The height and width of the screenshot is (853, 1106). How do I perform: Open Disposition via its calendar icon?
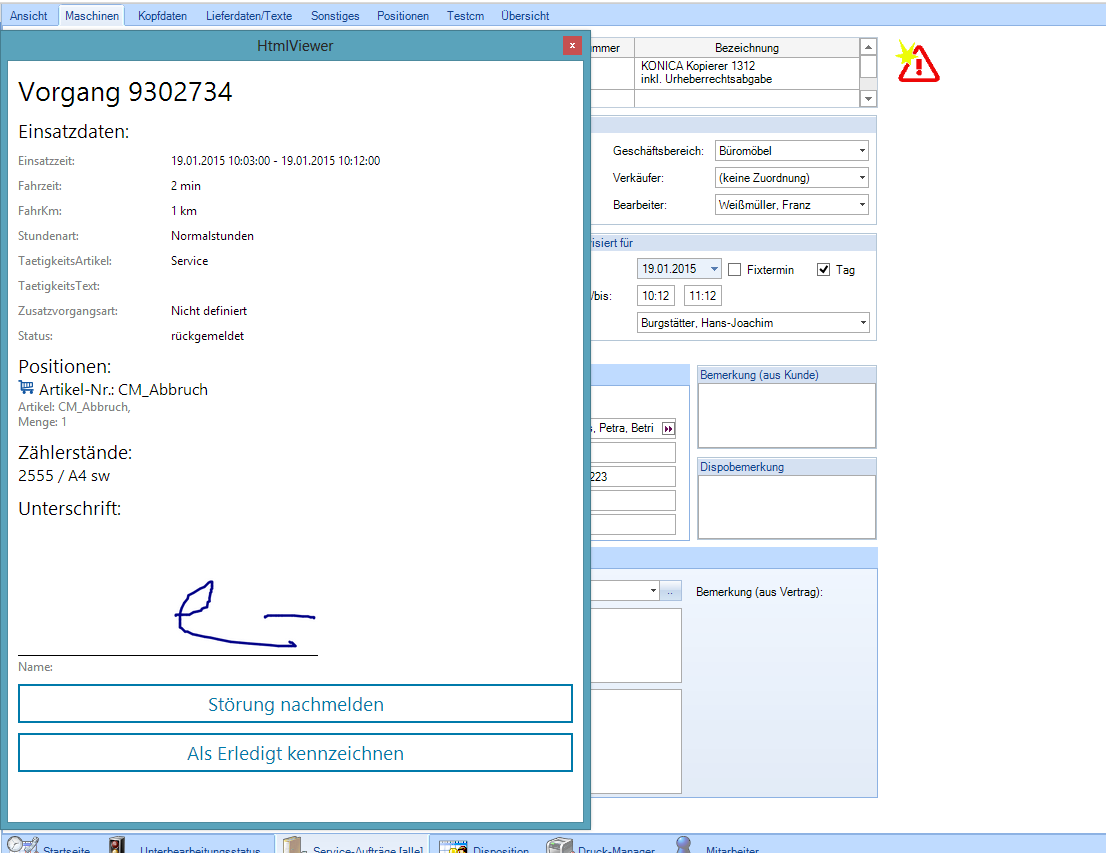click(x=453, y=846)
